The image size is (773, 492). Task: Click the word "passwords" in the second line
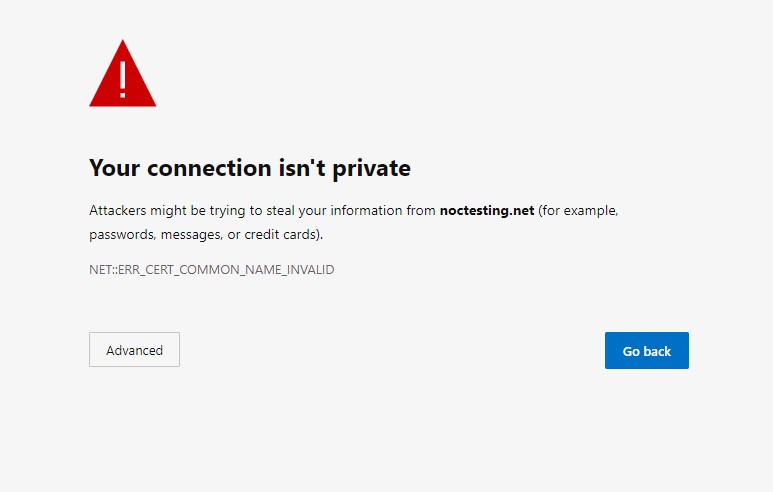coord(122,235)
